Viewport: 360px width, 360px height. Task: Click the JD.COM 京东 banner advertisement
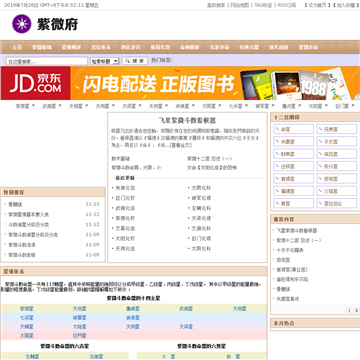(x=180, y=83)
